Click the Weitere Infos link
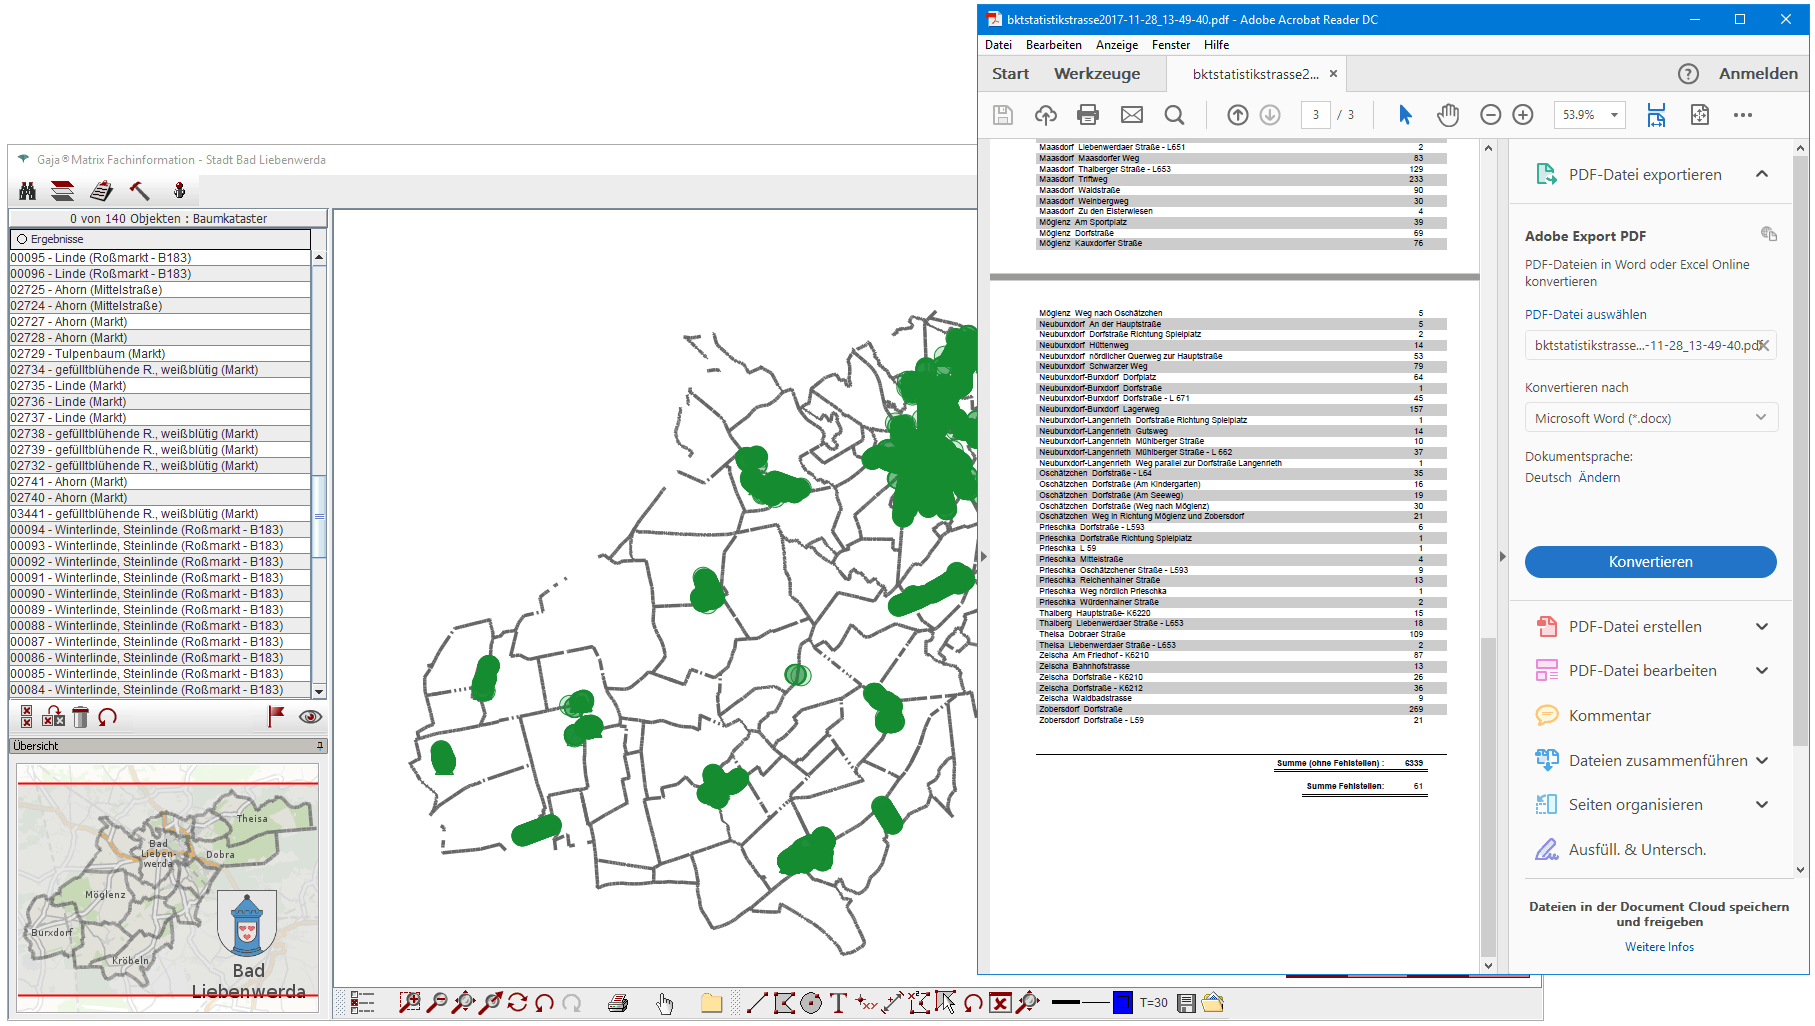 [1659, 947]
